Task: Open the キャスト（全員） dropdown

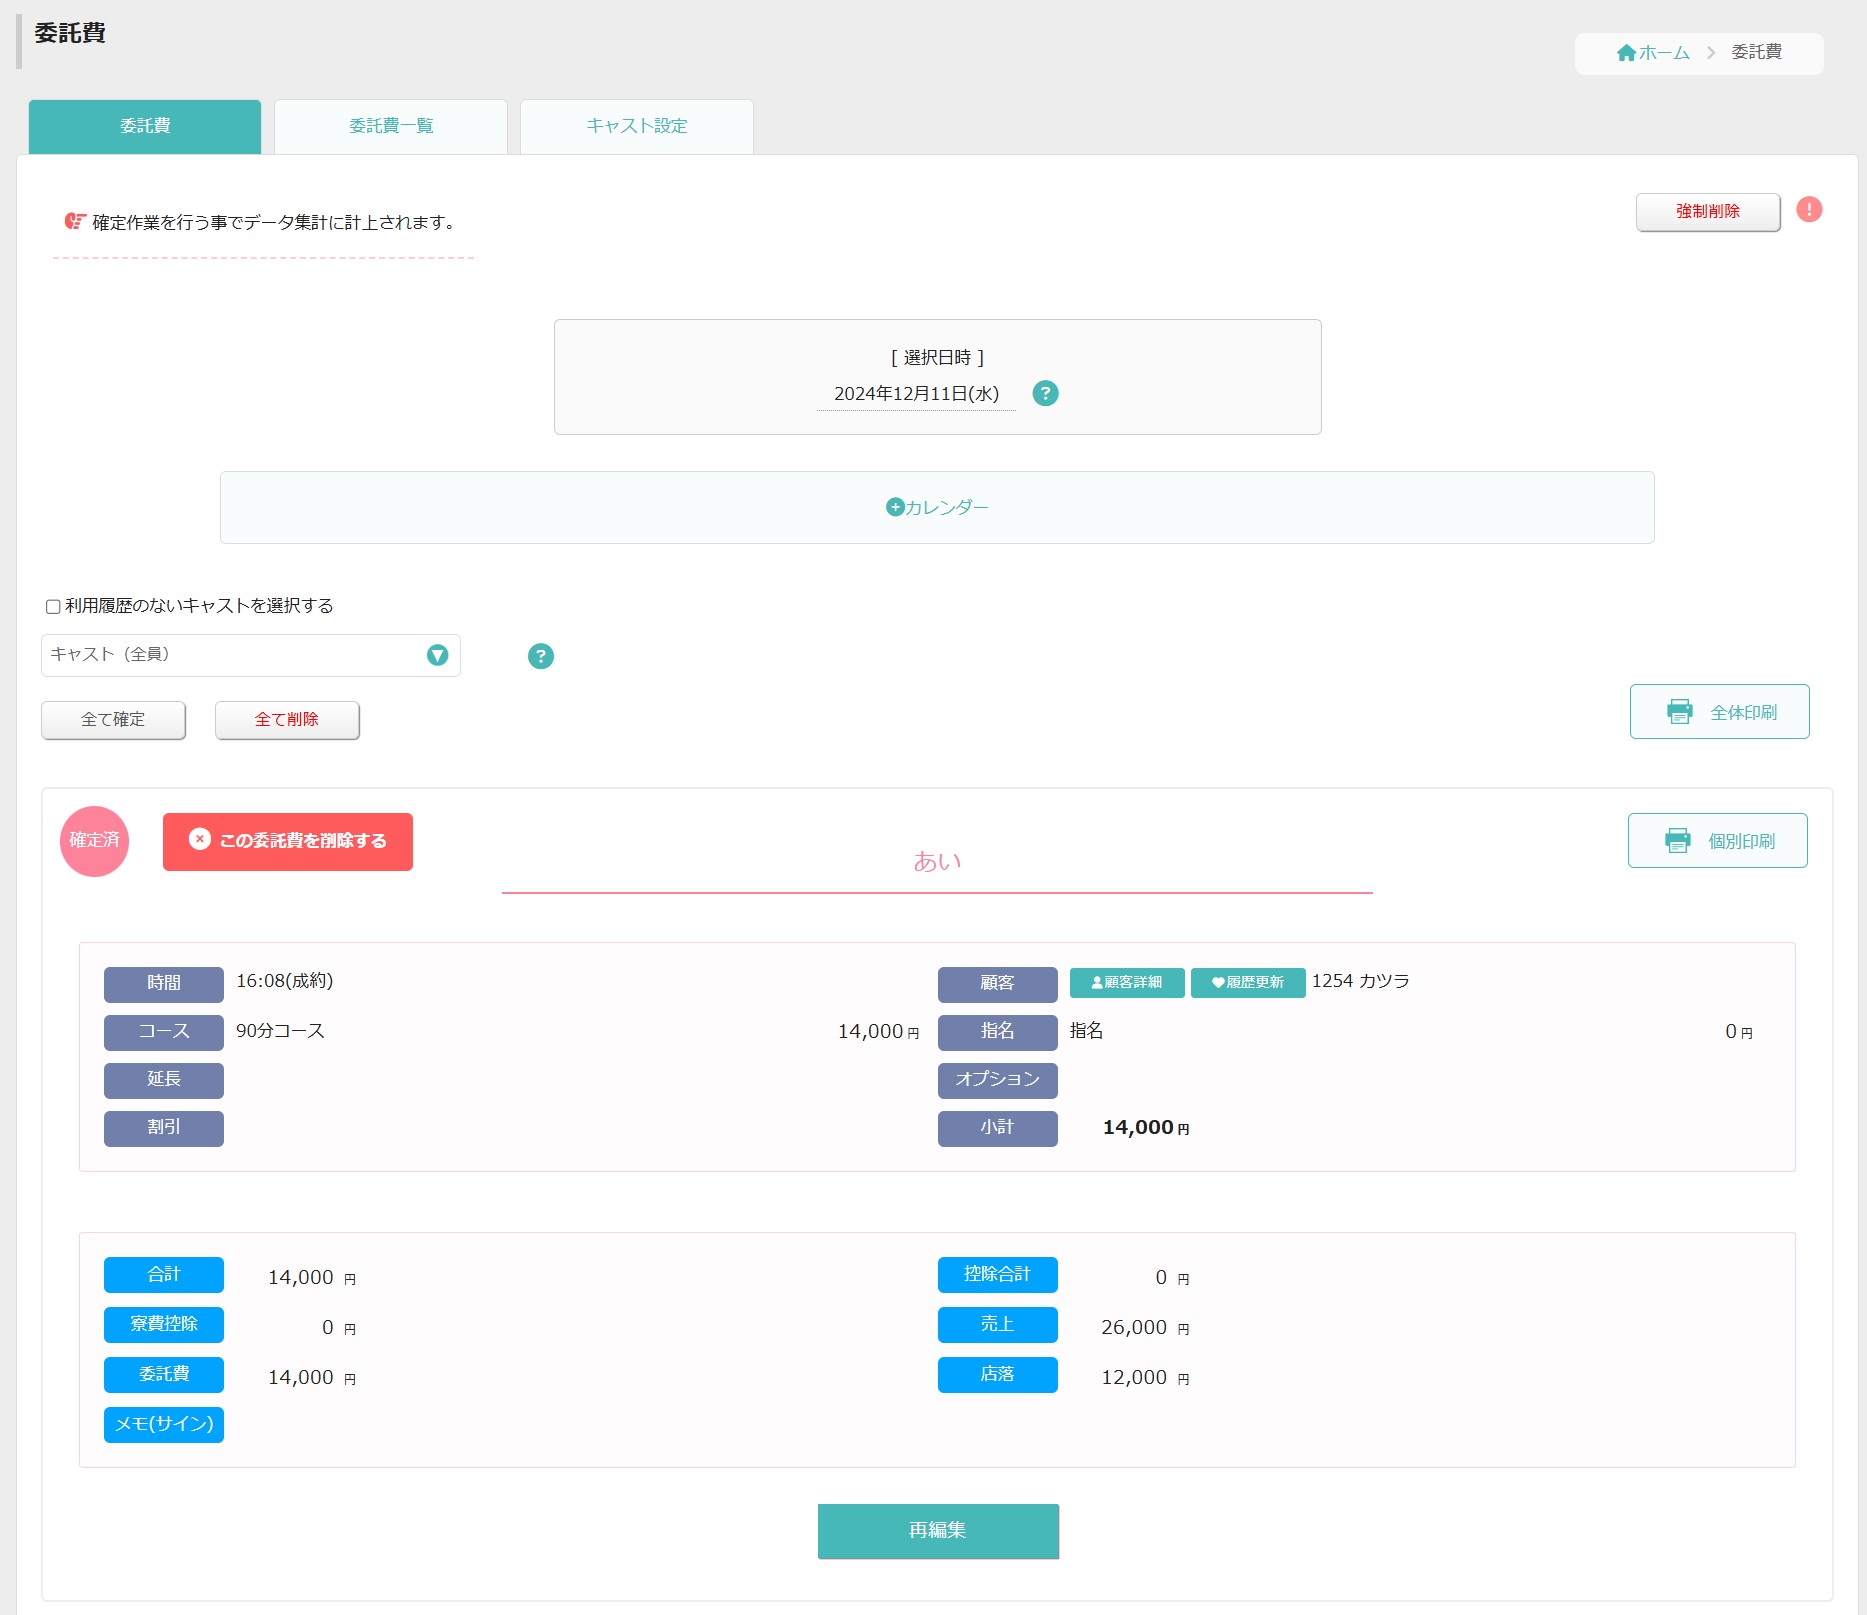Action: click(x=251, y=655)
